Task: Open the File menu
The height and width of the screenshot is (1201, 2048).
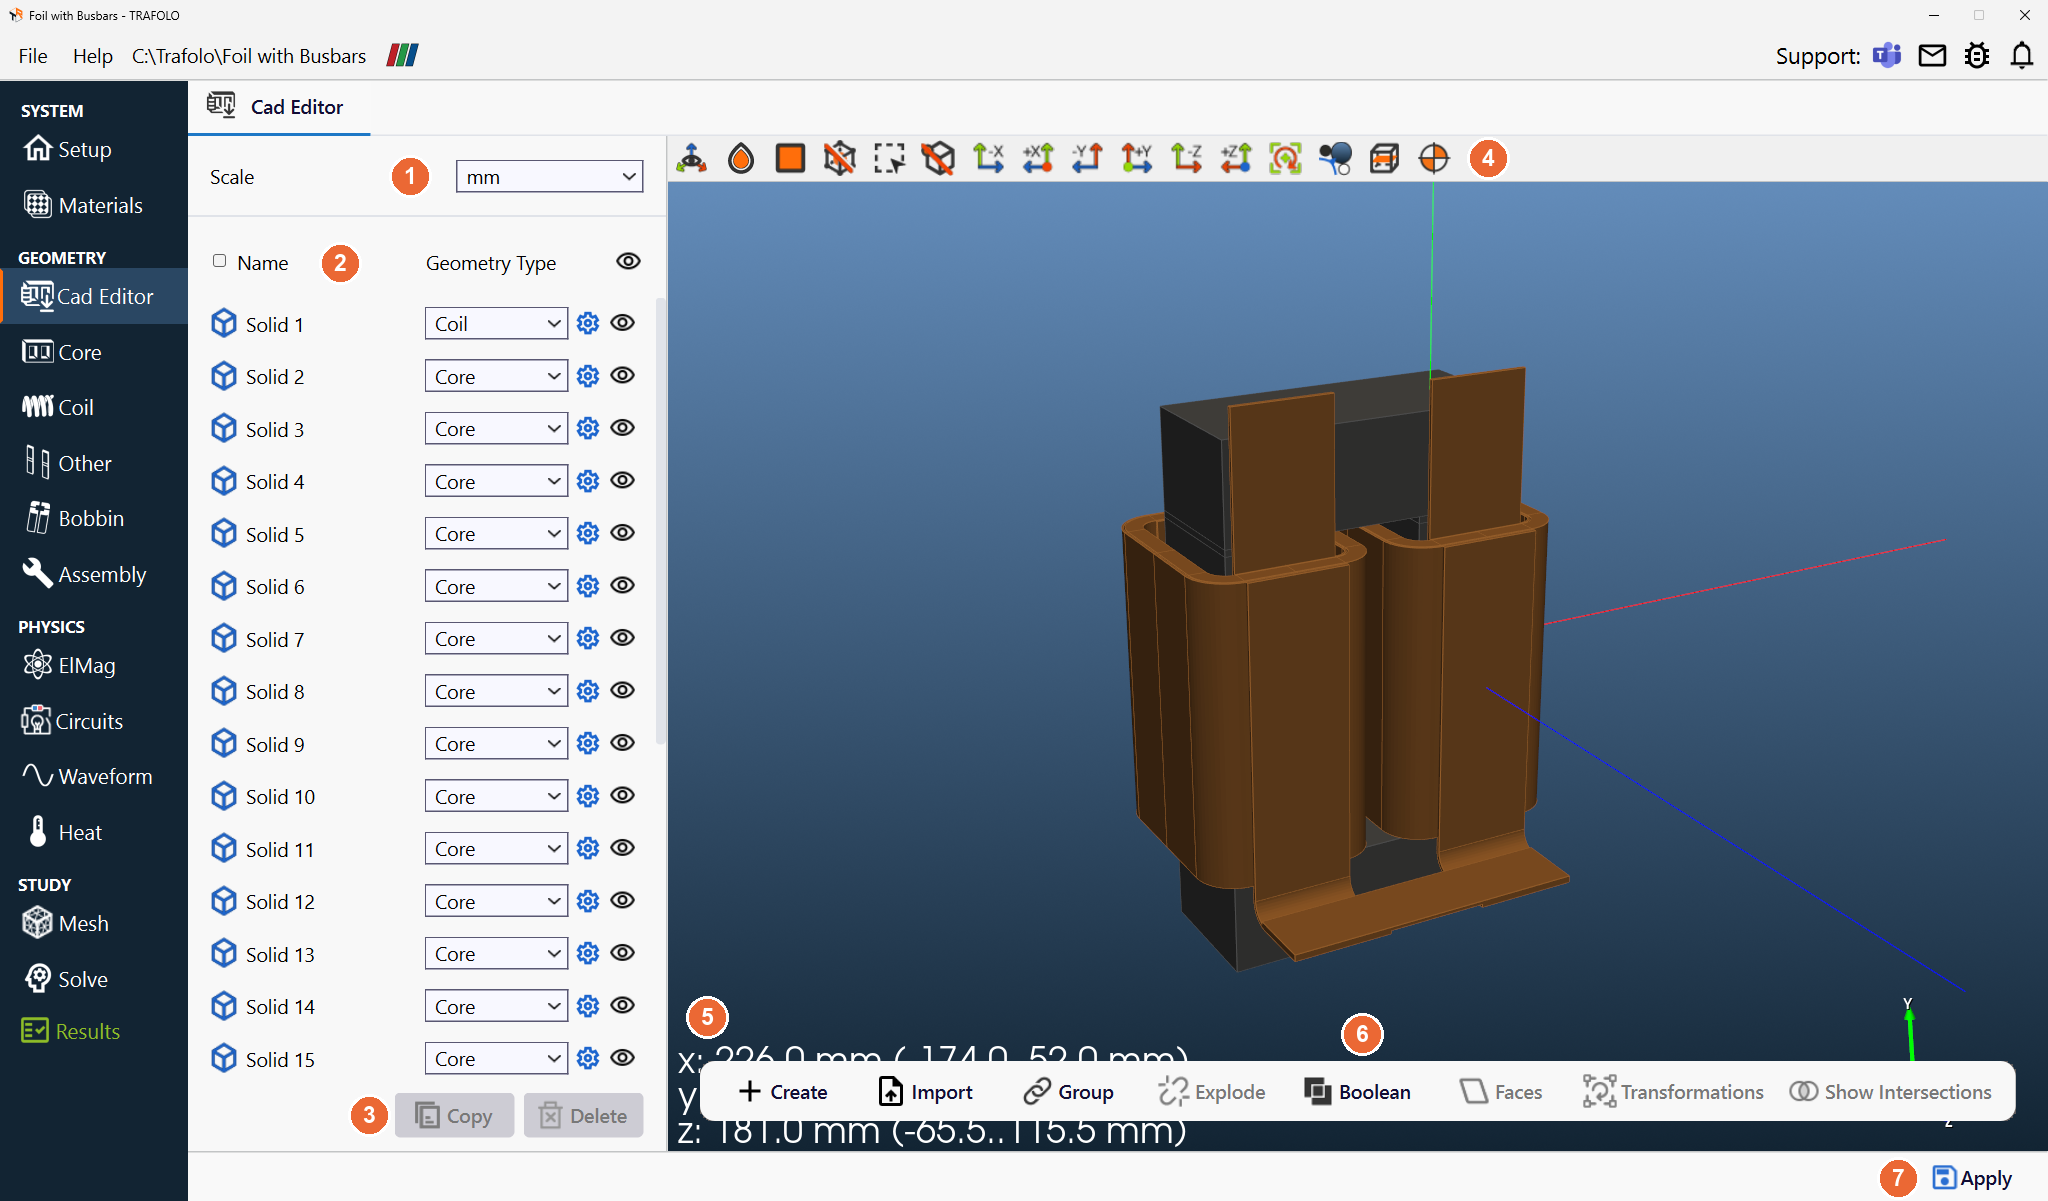Action: click(33, 56)
